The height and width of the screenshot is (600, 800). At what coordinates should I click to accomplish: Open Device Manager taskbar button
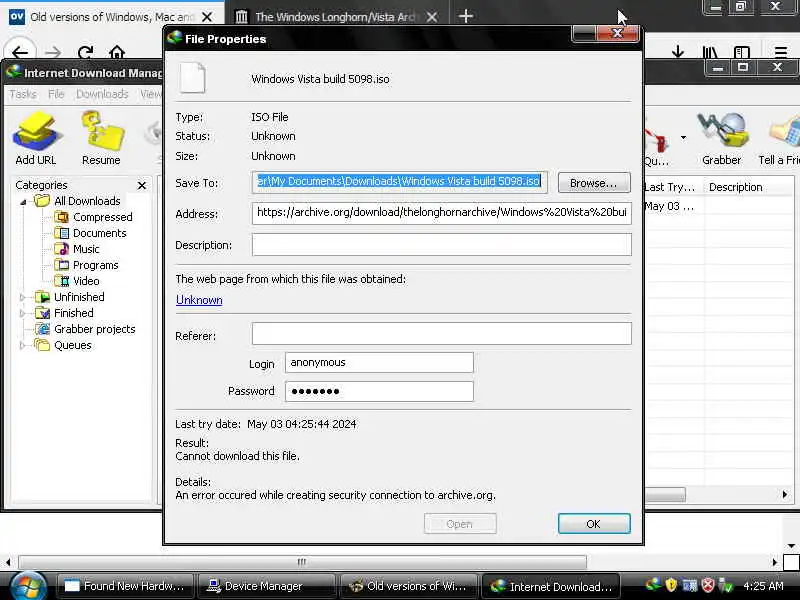[266, 586]
